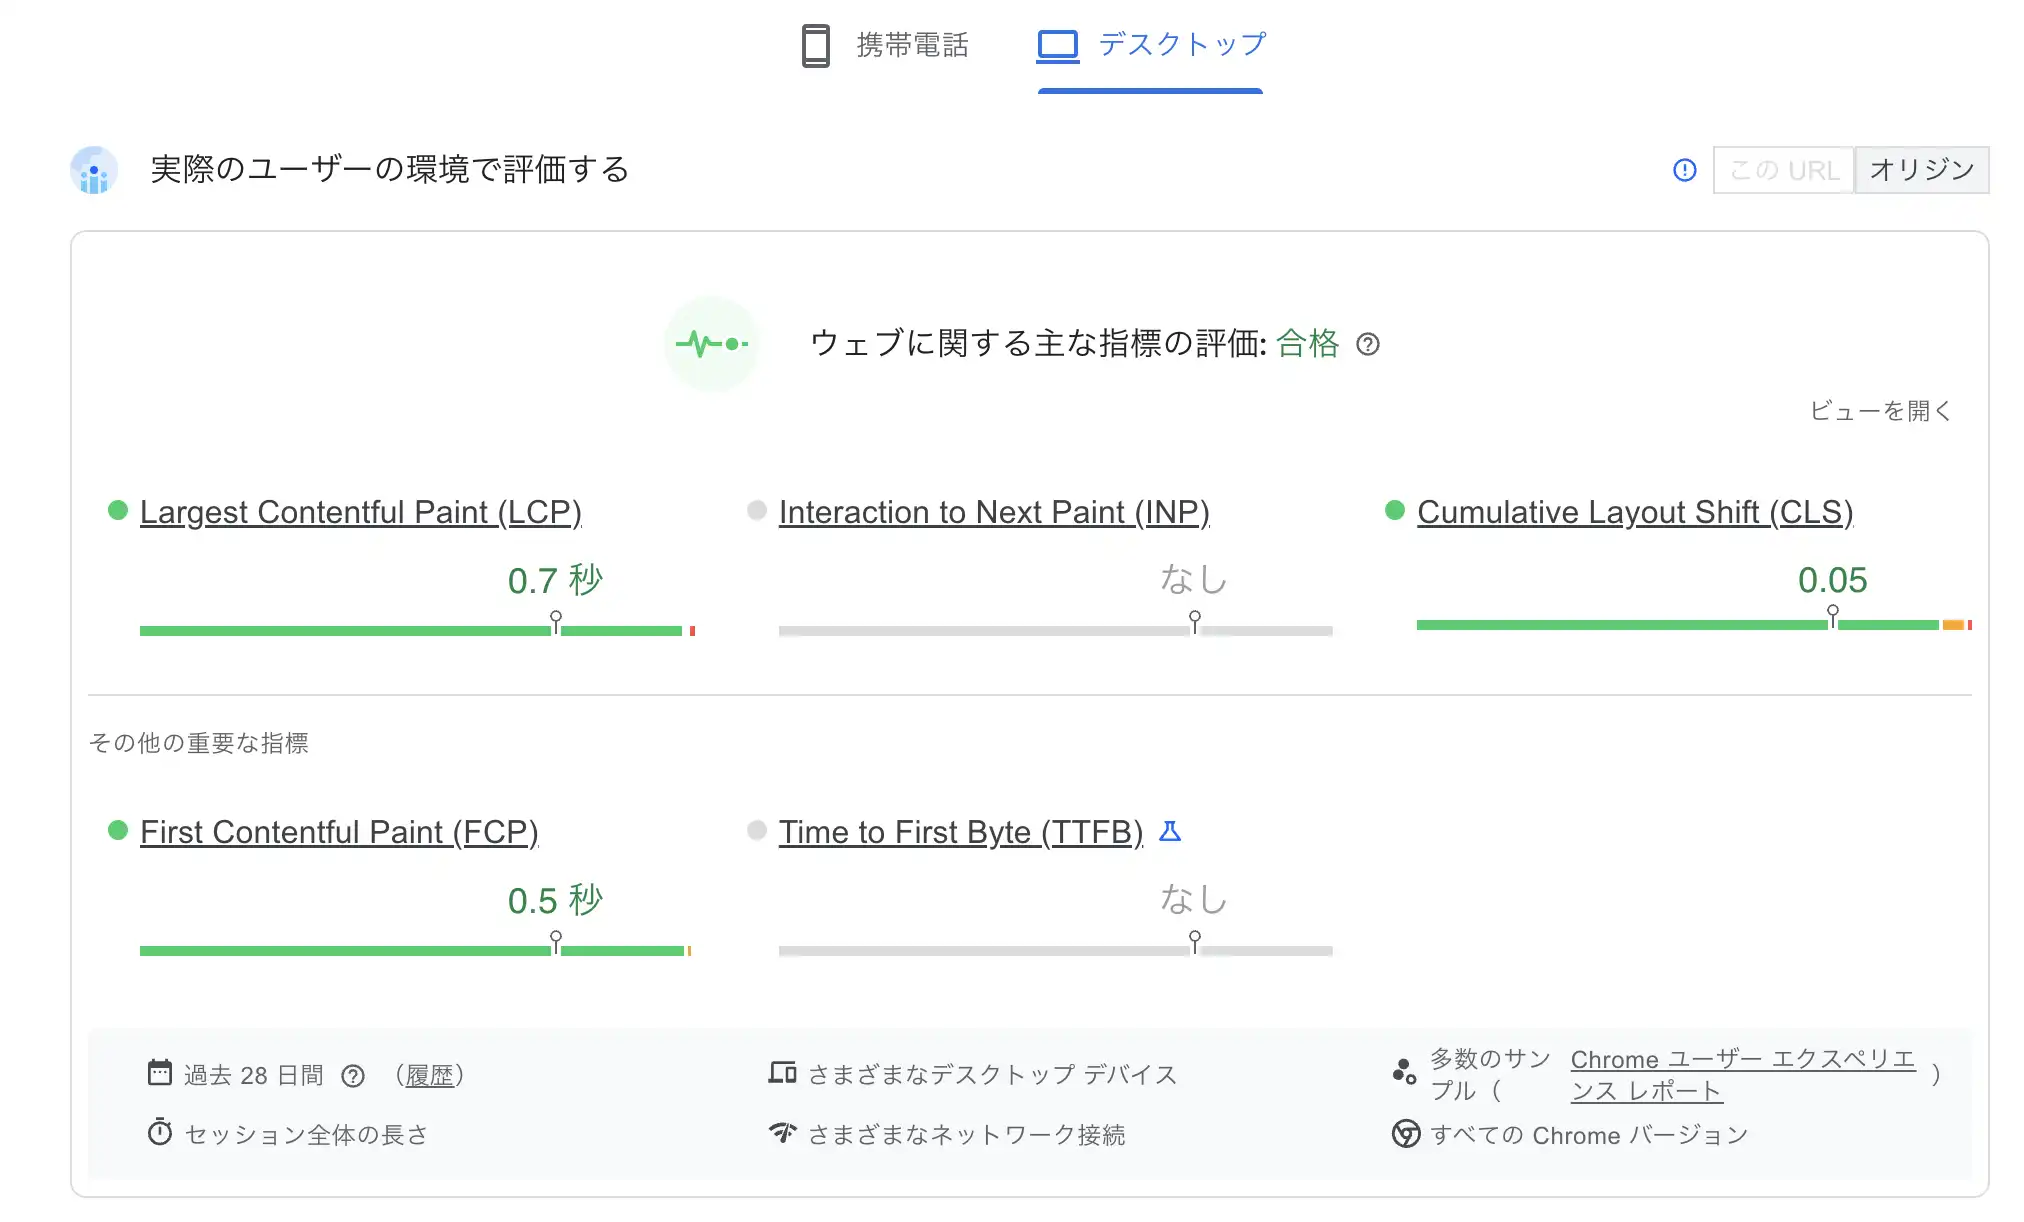Click the Chrome logo icon
This screenshot has width=2024, height=1222.
coord(1405,1135)
